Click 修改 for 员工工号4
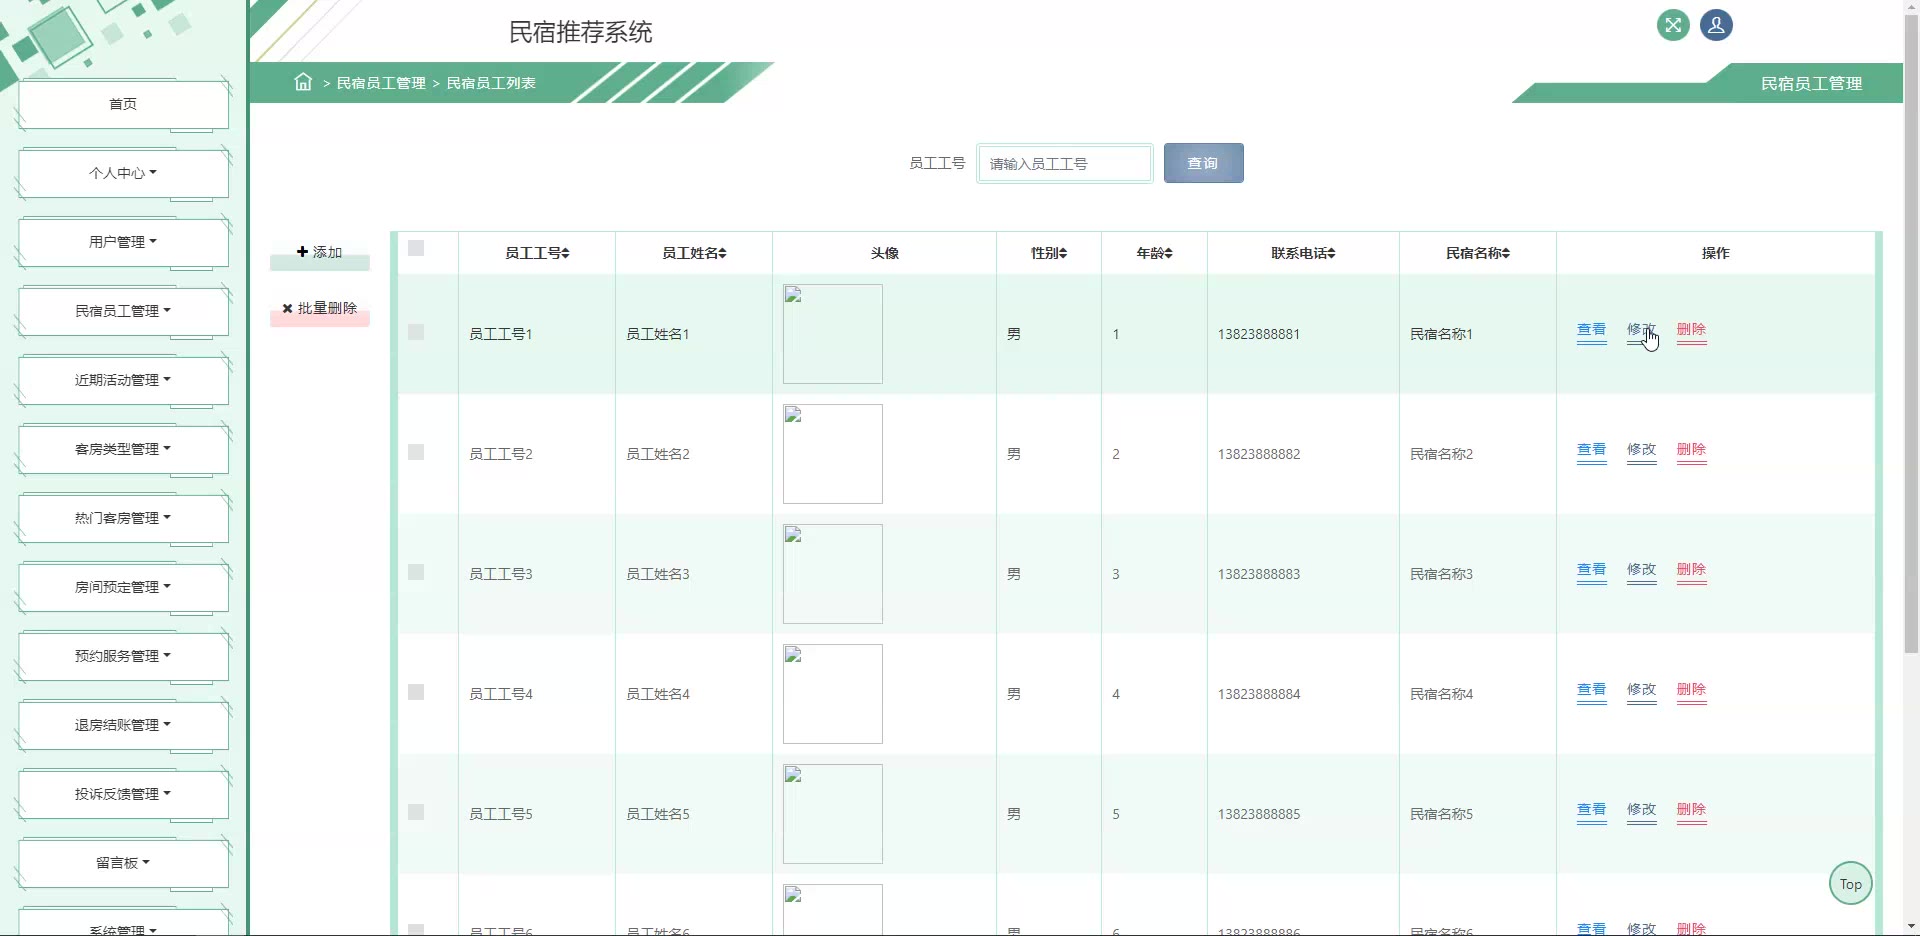This screenshot has width=1920, height=936. pyautogui.click(x=1641, y=691)
